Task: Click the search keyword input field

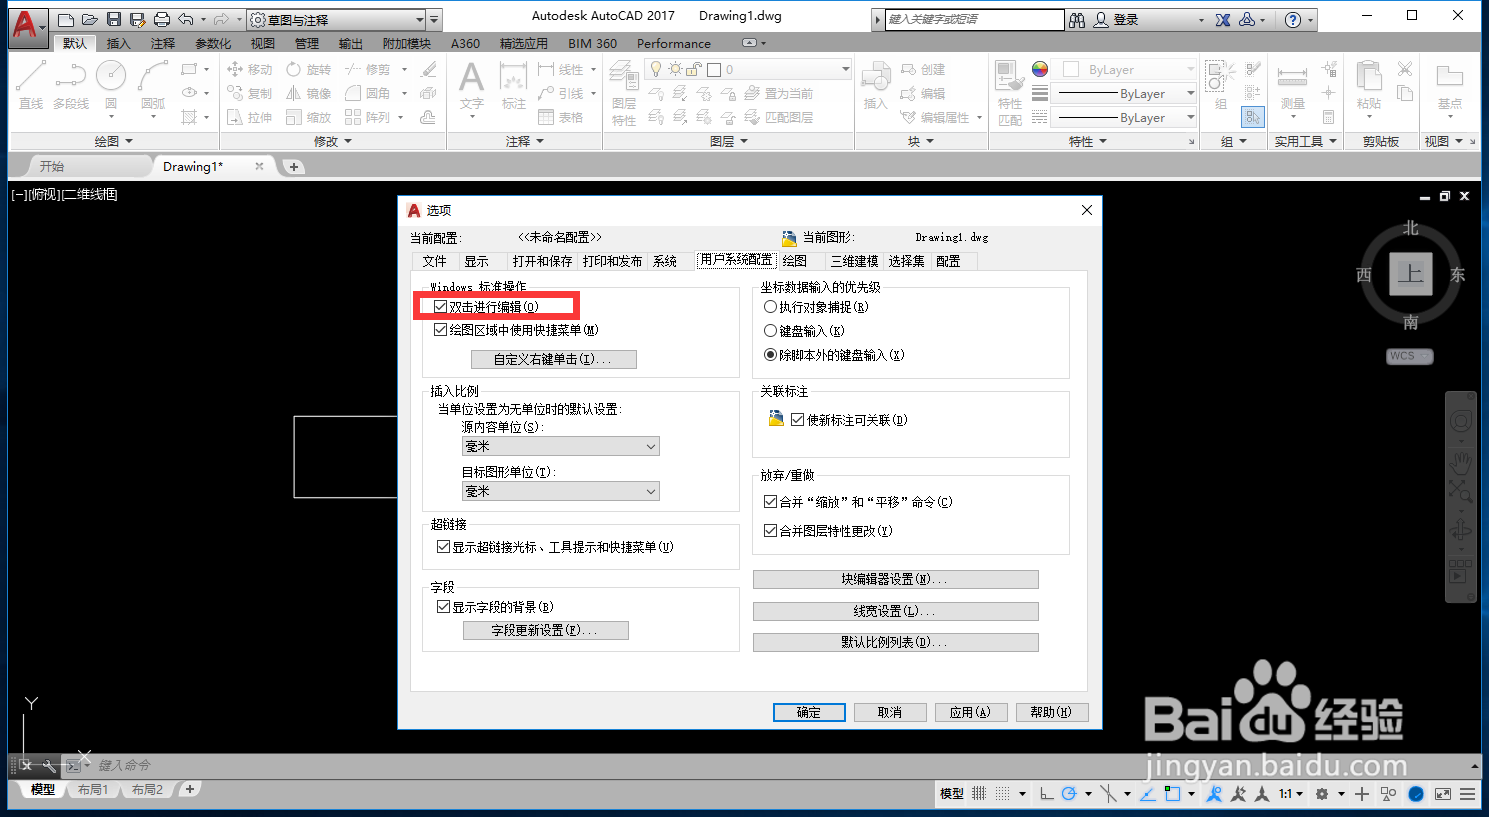Action: pyautogui.click(x=974, y=20)
